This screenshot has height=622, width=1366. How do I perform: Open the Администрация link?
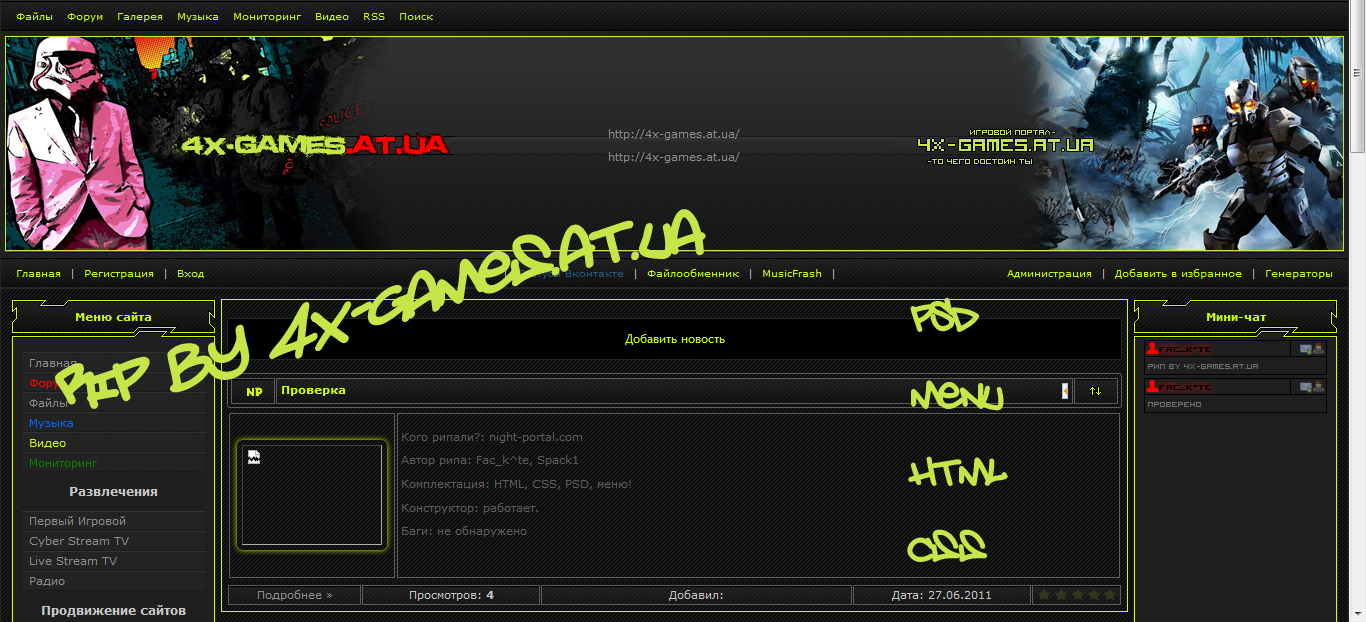click(x=1049, y=274)
